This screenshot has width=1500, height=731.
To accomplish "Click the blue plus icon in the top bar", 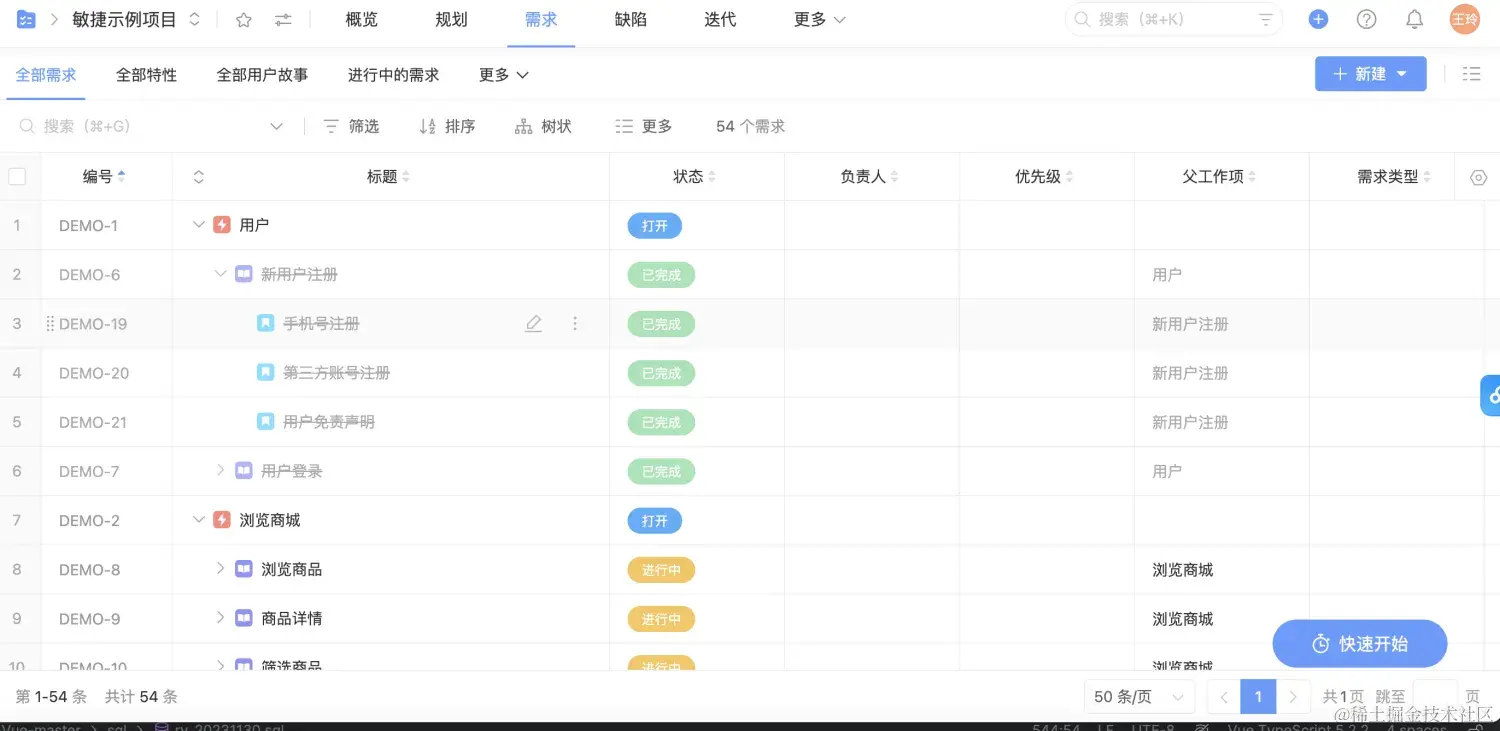I will (1318, 19).
